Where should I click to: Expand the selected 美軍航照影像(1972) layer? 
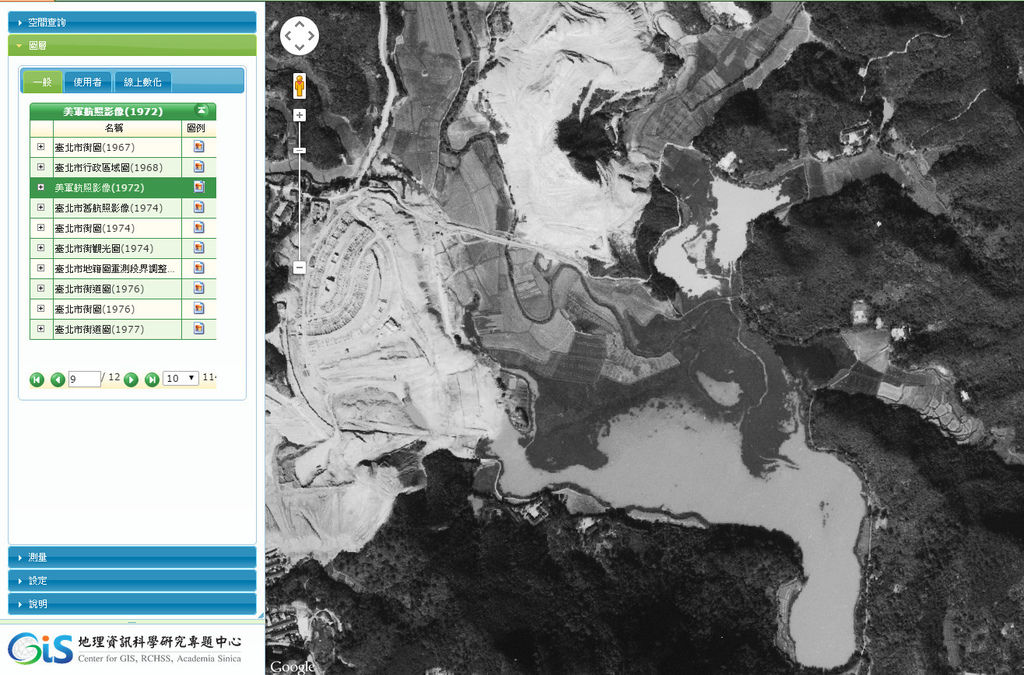40,187
